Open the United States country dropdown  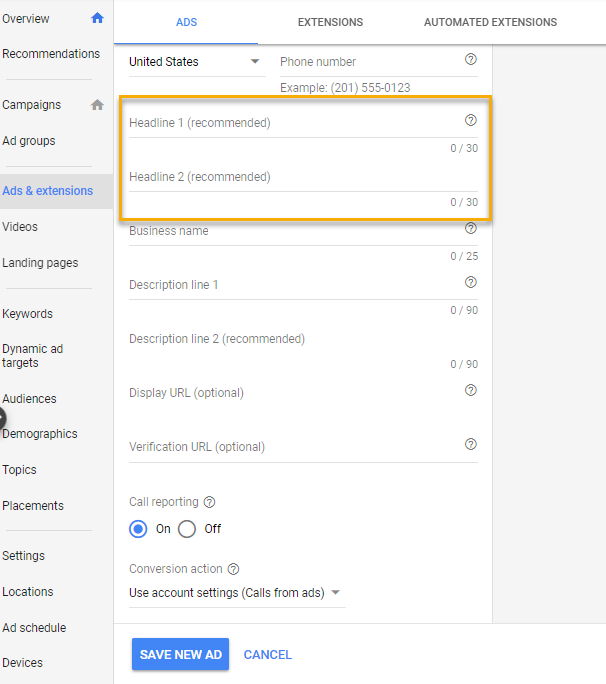195,62
